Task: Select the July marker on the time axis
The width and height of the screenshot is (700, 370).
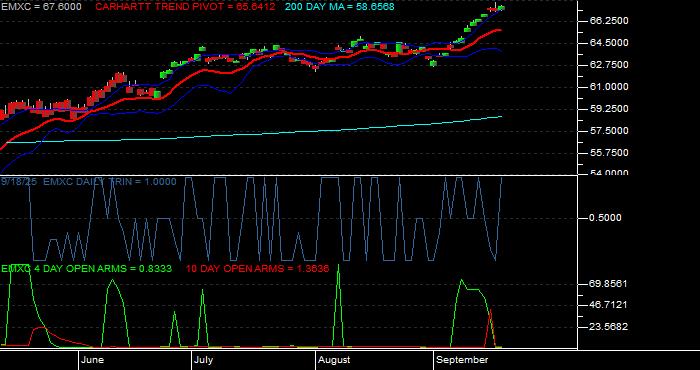Action: click(204, 360)
